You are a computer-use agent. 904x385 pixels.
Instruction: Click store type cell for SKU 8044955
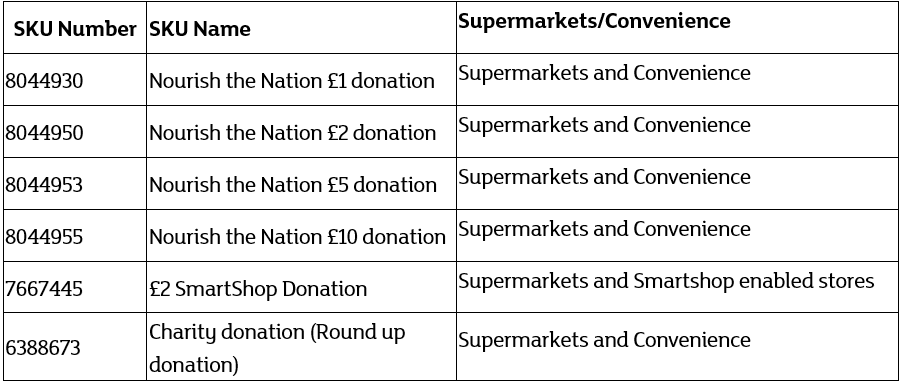pos(677,235)
